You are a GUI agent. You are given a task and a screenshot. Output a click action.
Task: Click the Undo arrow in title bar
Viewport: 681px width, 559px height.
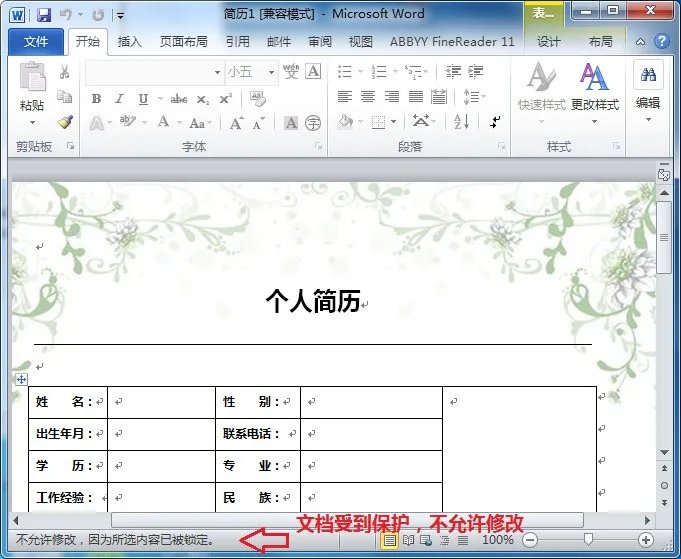[66, 15]
